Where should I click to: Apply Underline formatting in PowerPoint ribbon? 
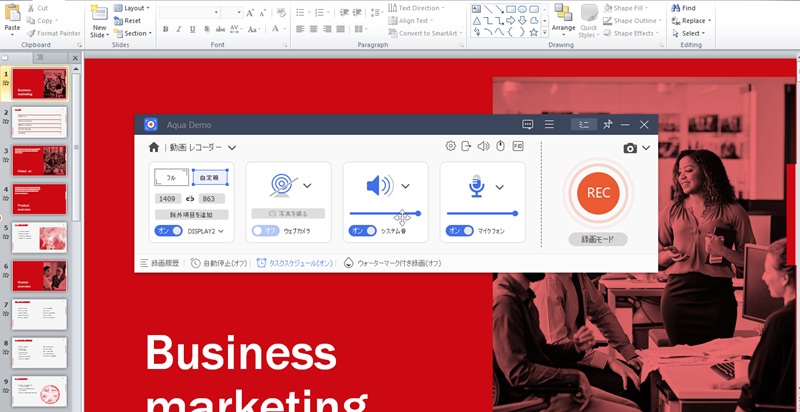192,29
